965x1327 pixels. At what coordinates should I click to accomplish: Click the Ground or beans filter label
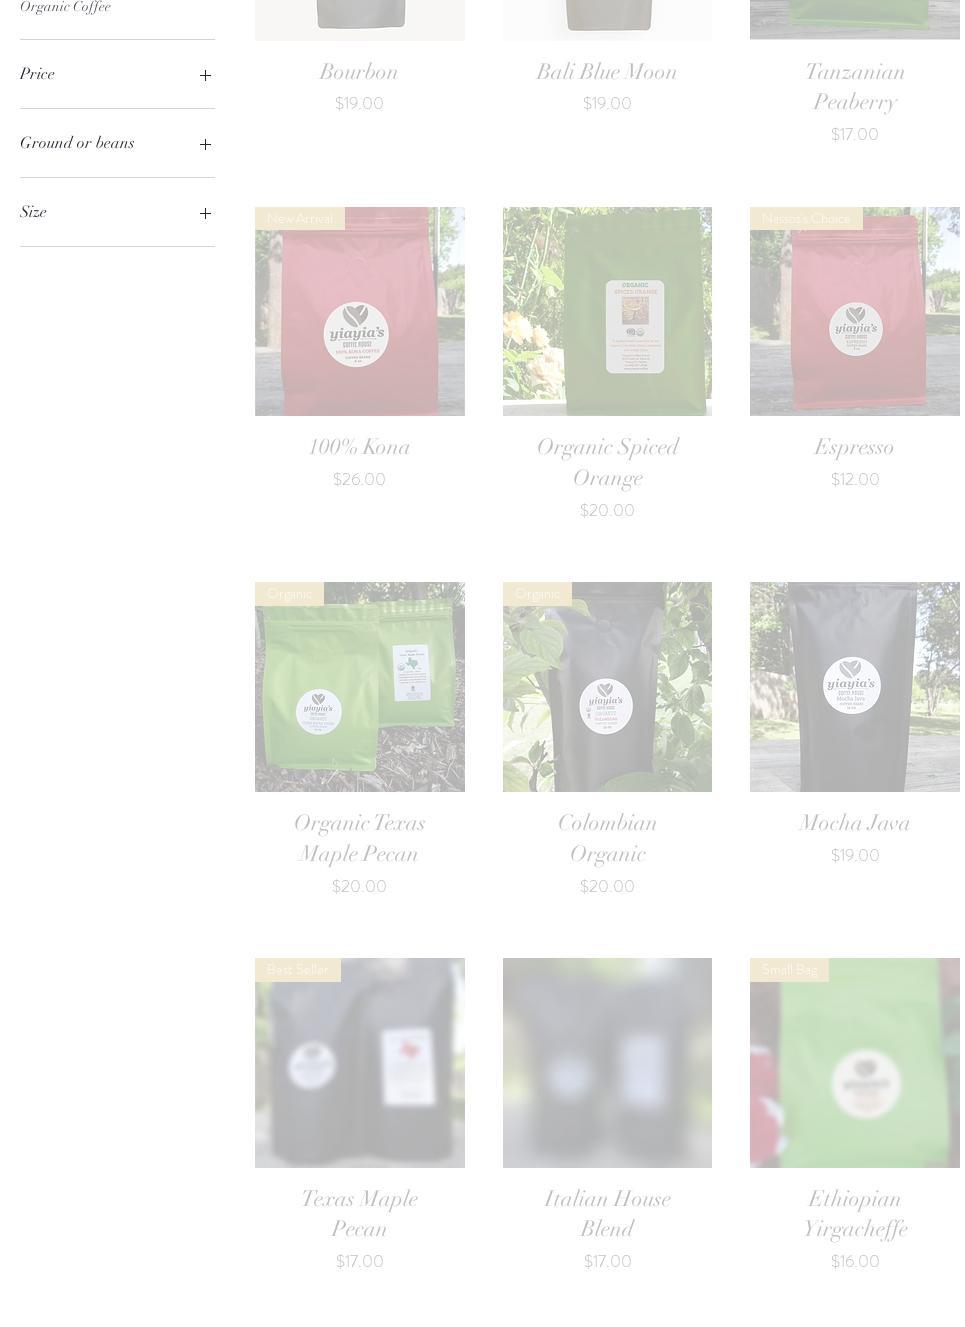tap(77, 143)
